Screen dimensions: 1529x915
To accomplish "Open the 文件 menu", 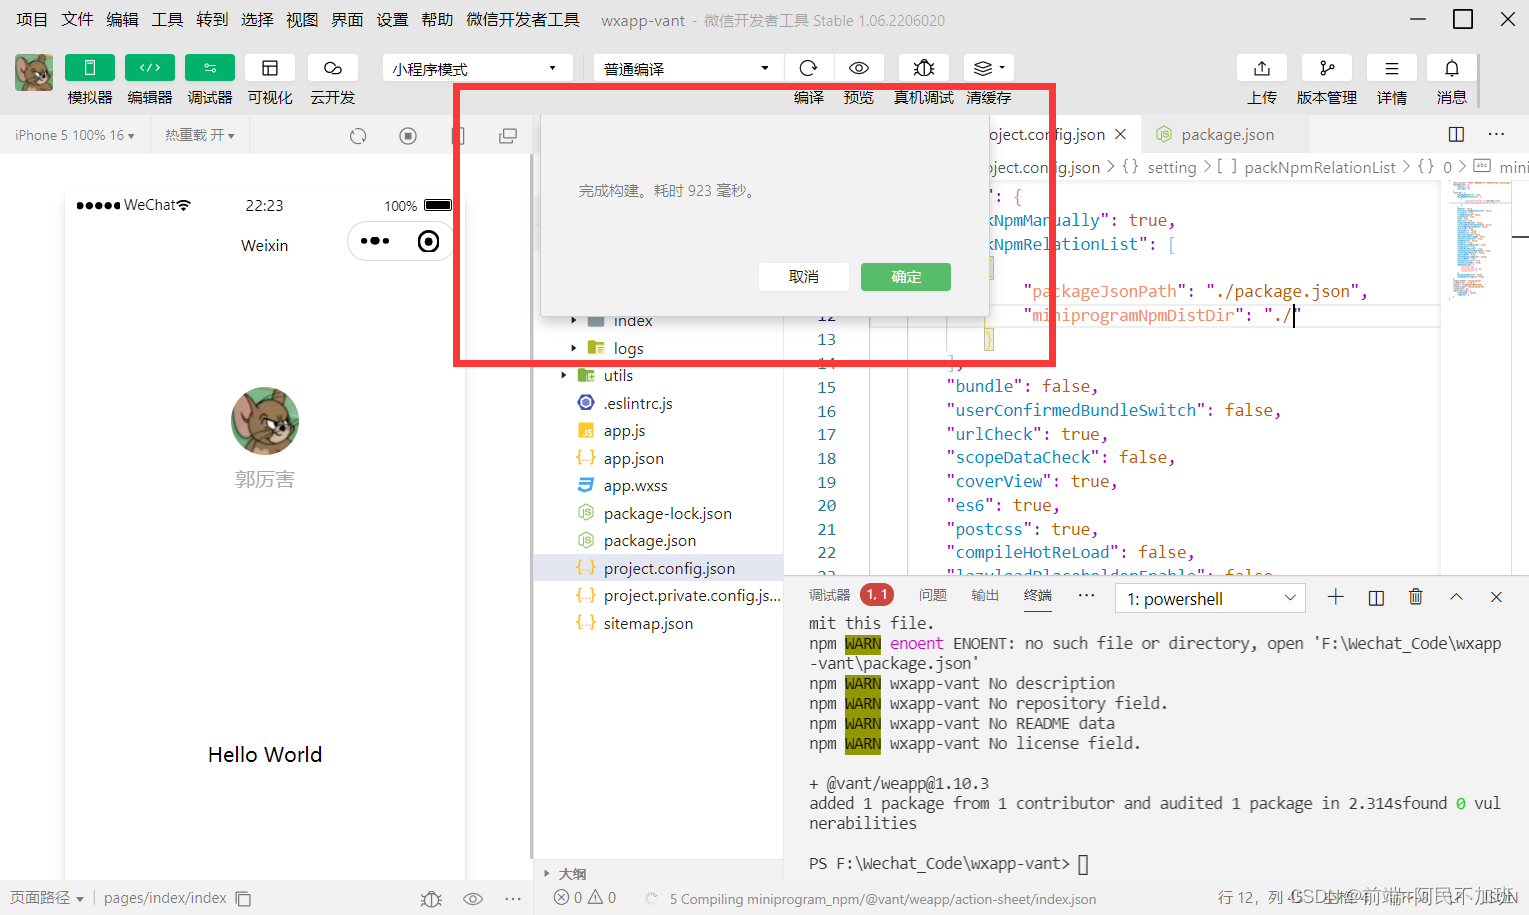I will coord(77,20).
